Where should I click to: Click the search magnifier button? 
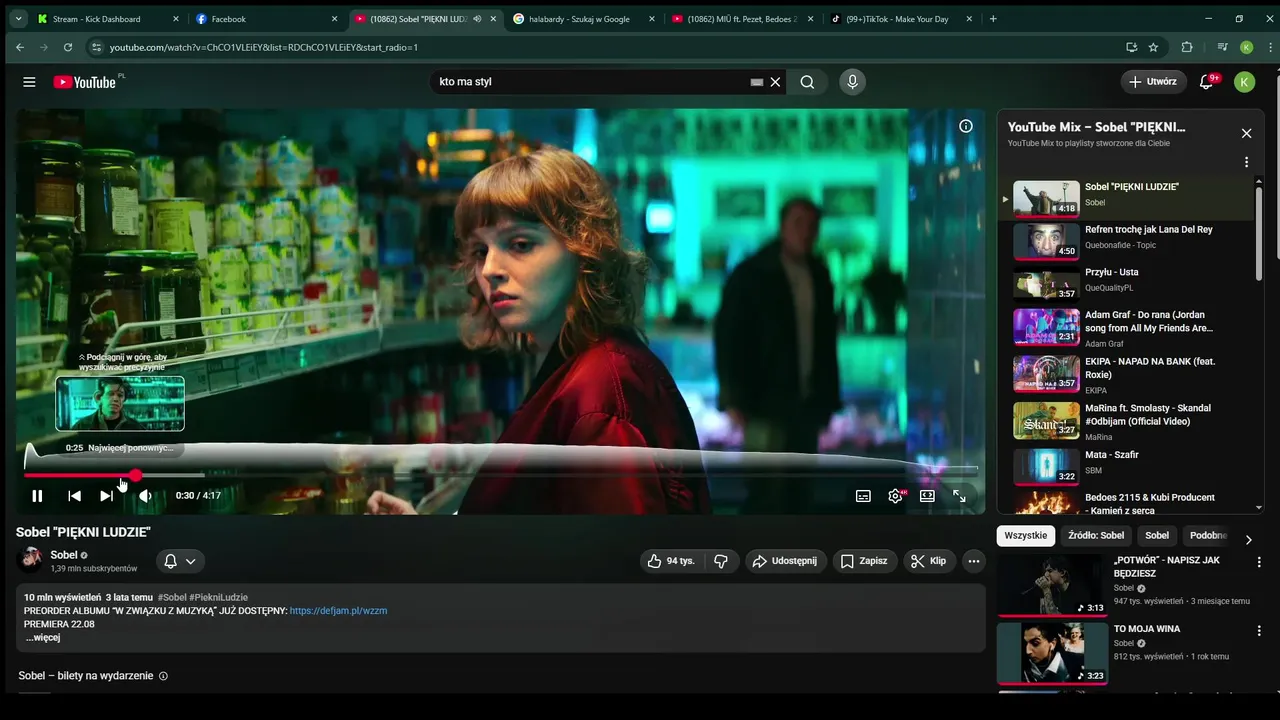click(807, 82)
